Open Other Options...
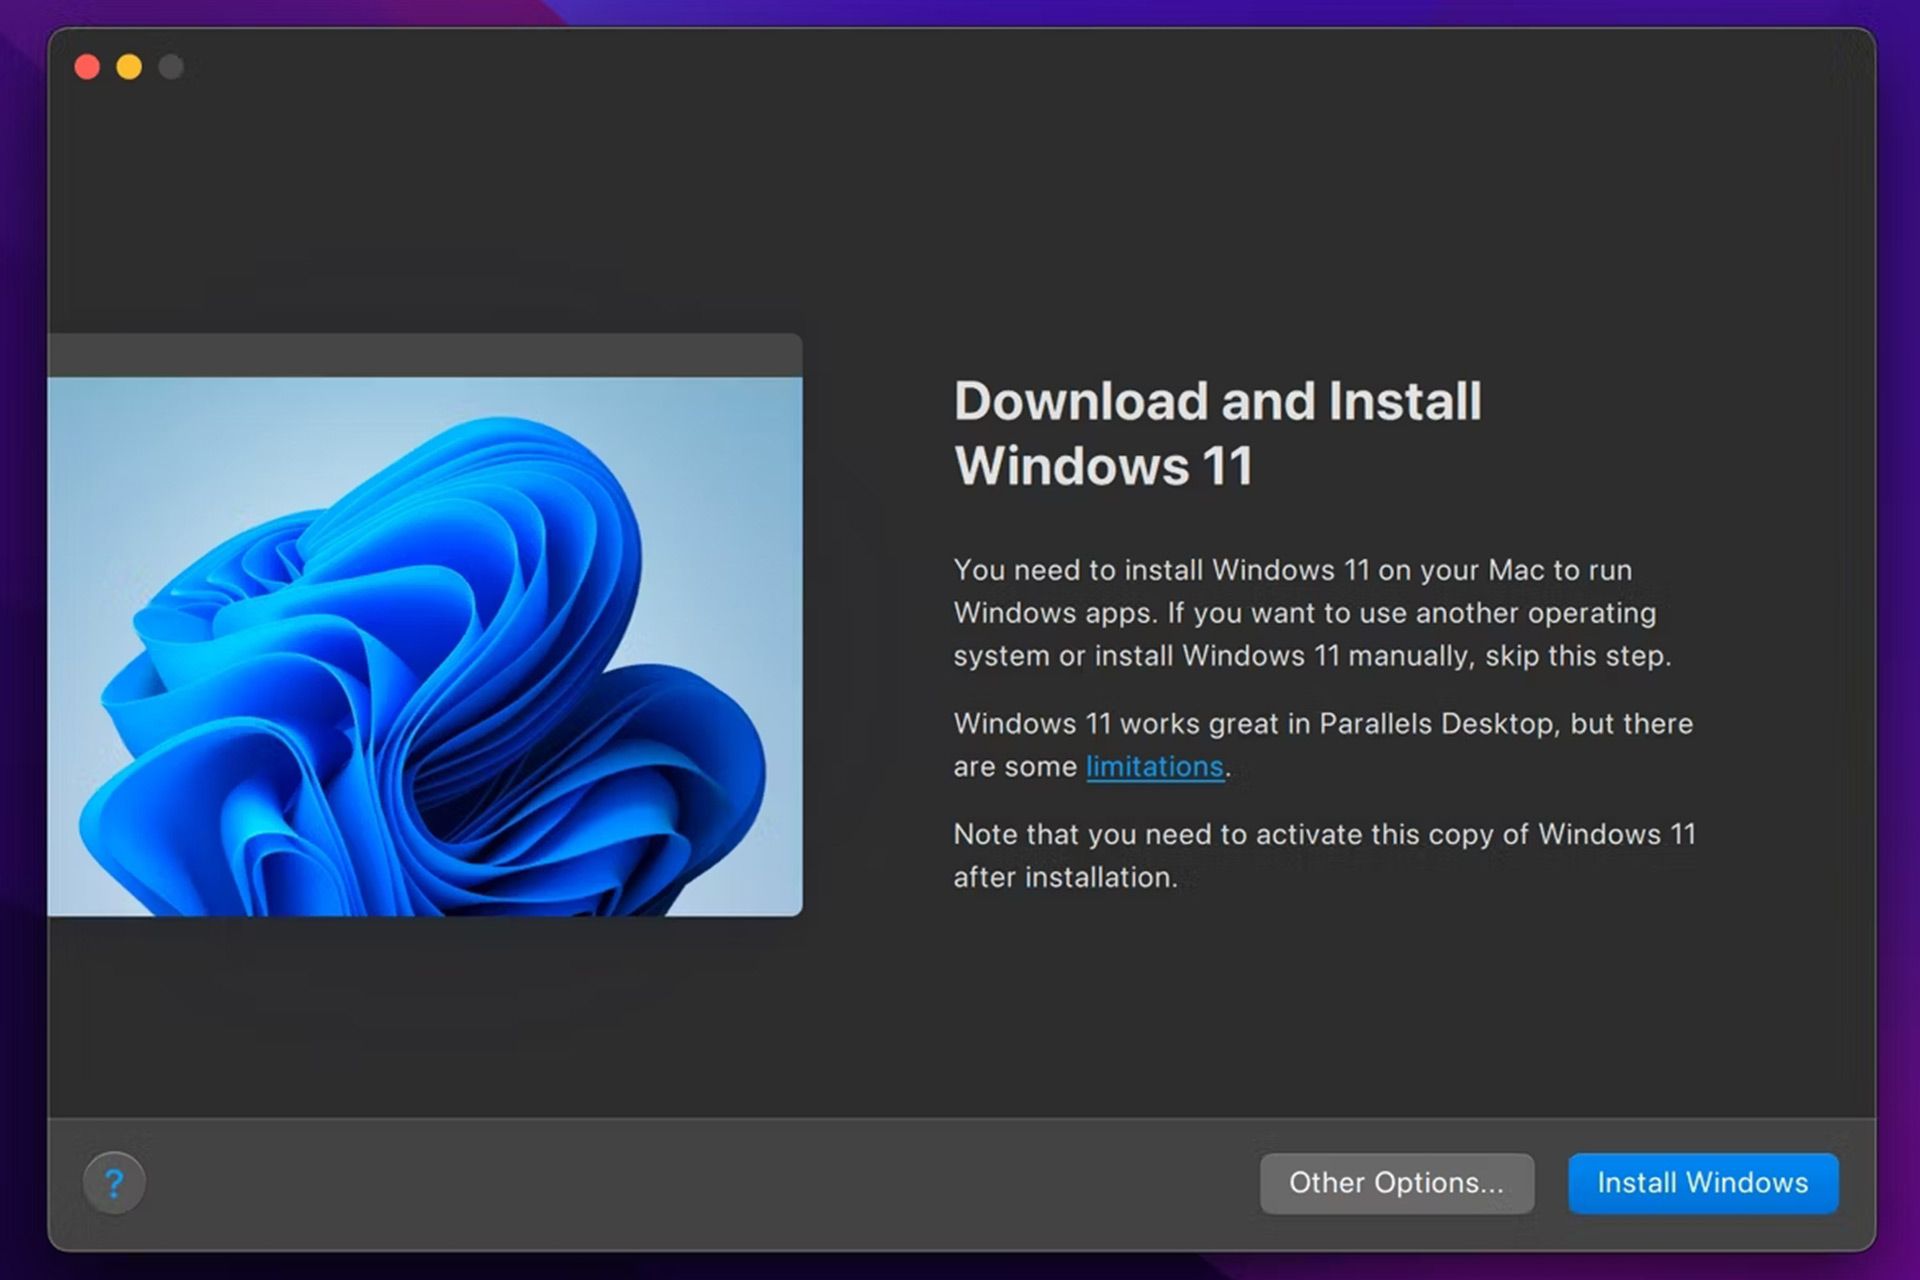 coord(1396,1183)
